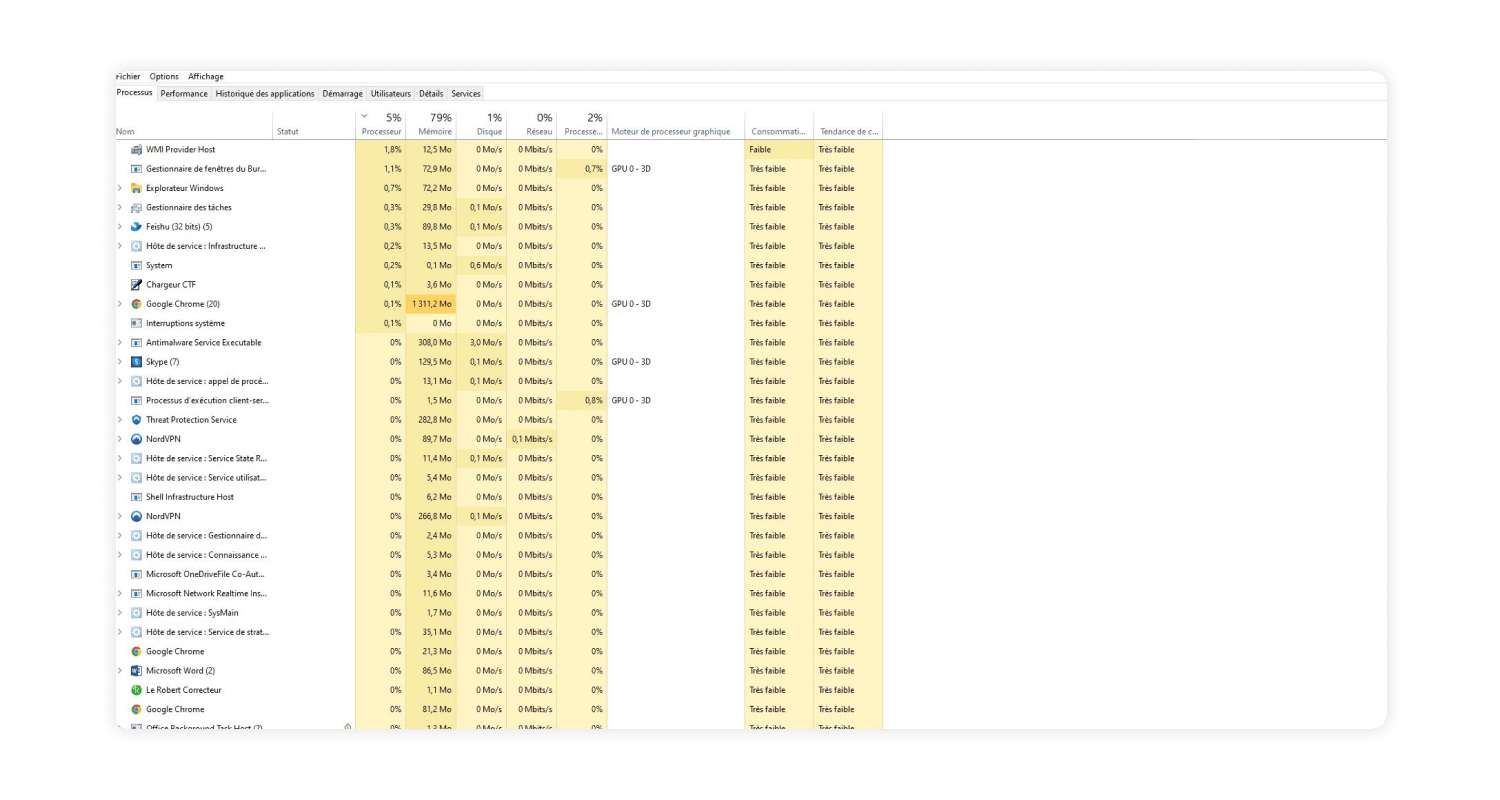Click the Microsoft OneDriveFile Co-Aut... icon
Image resolution: width=1500 pixels, height=800 pixels.
(136, 574)
